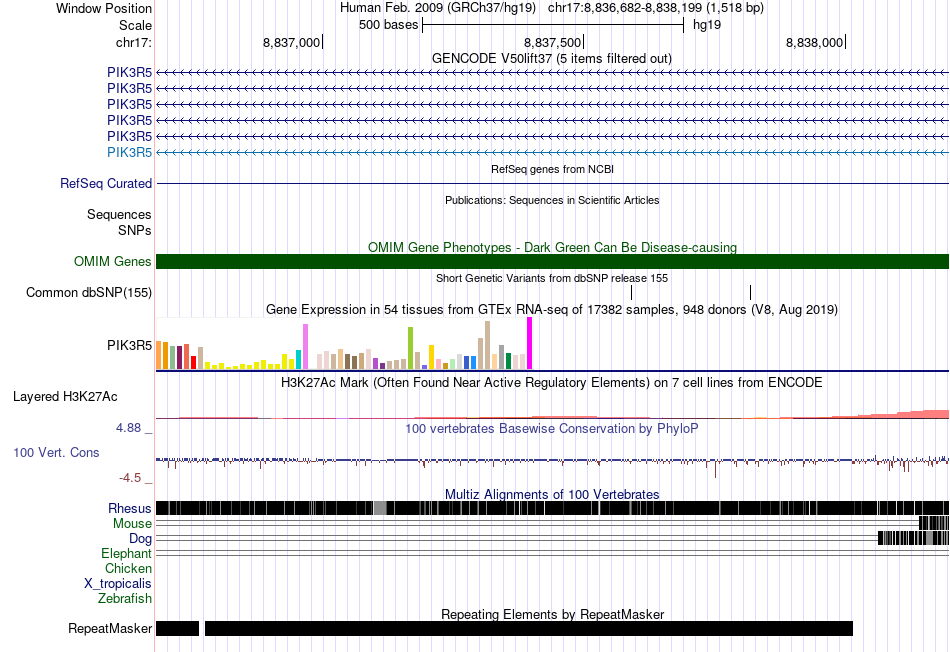This screenshot has height=652, width=950.
Task: Open the RefSeq genes from NCBI title
Action: 553,169
